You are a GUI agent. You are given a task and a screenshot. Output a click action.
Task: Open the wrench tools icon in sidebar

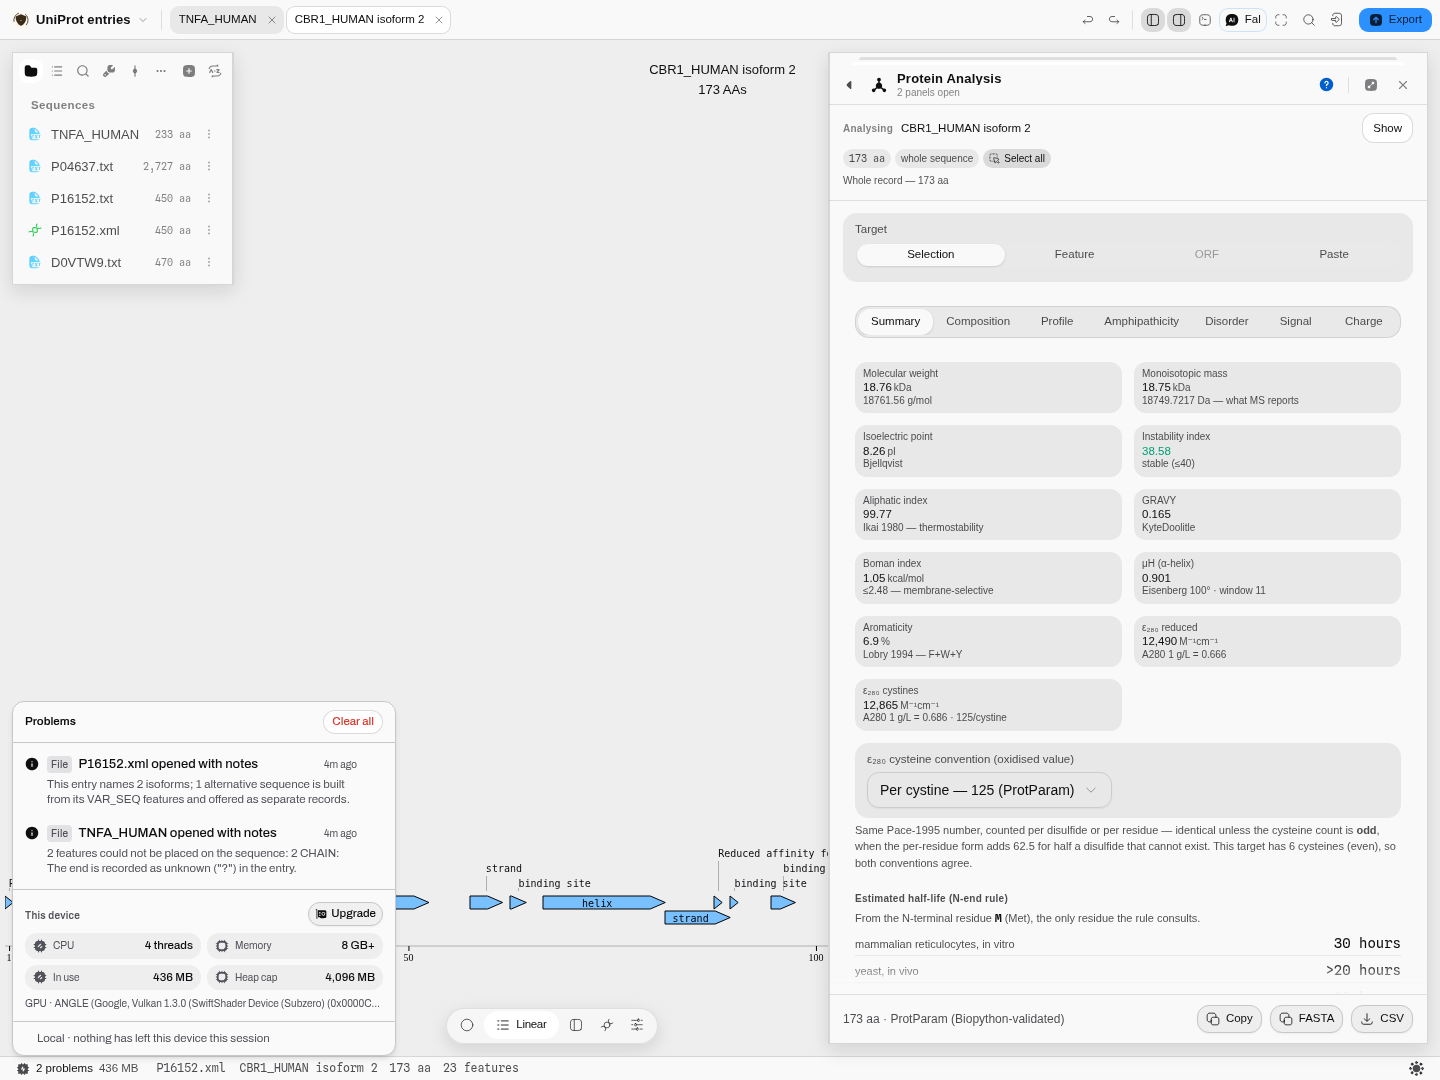click(x=109, y=71)
